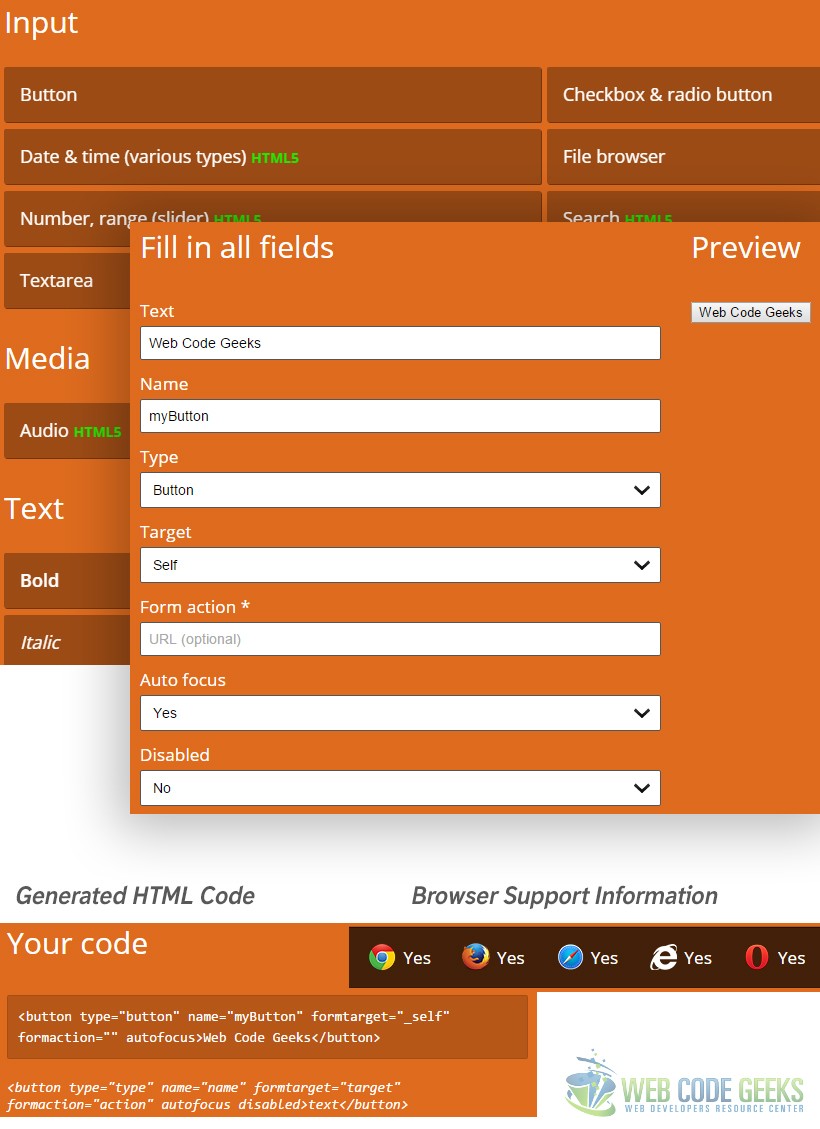820x1129 pixels.
Task: Open the Target dropdown showing Self
Action: pos(400,565)
